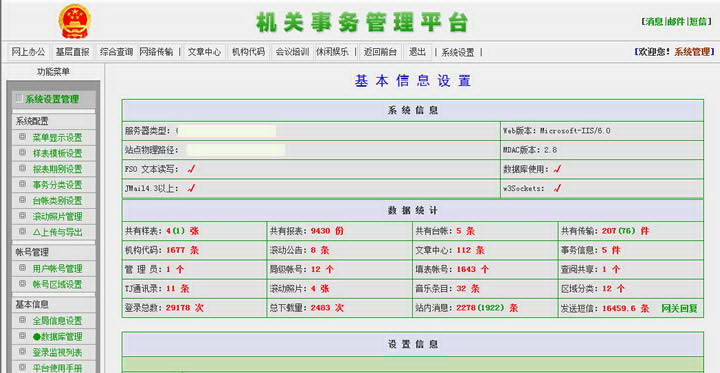Open 帐号区域设置 in the sidebar
Viewport: 720px width, 373px height.
click(57, 284)
